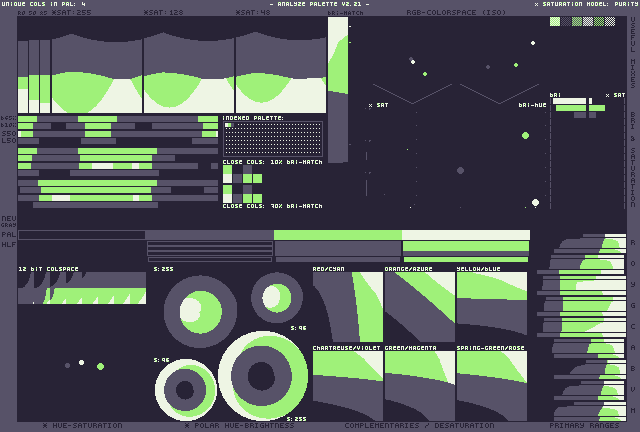
Task: Click the SAT 48 hue-saturation chart
Action: (281, 73)
